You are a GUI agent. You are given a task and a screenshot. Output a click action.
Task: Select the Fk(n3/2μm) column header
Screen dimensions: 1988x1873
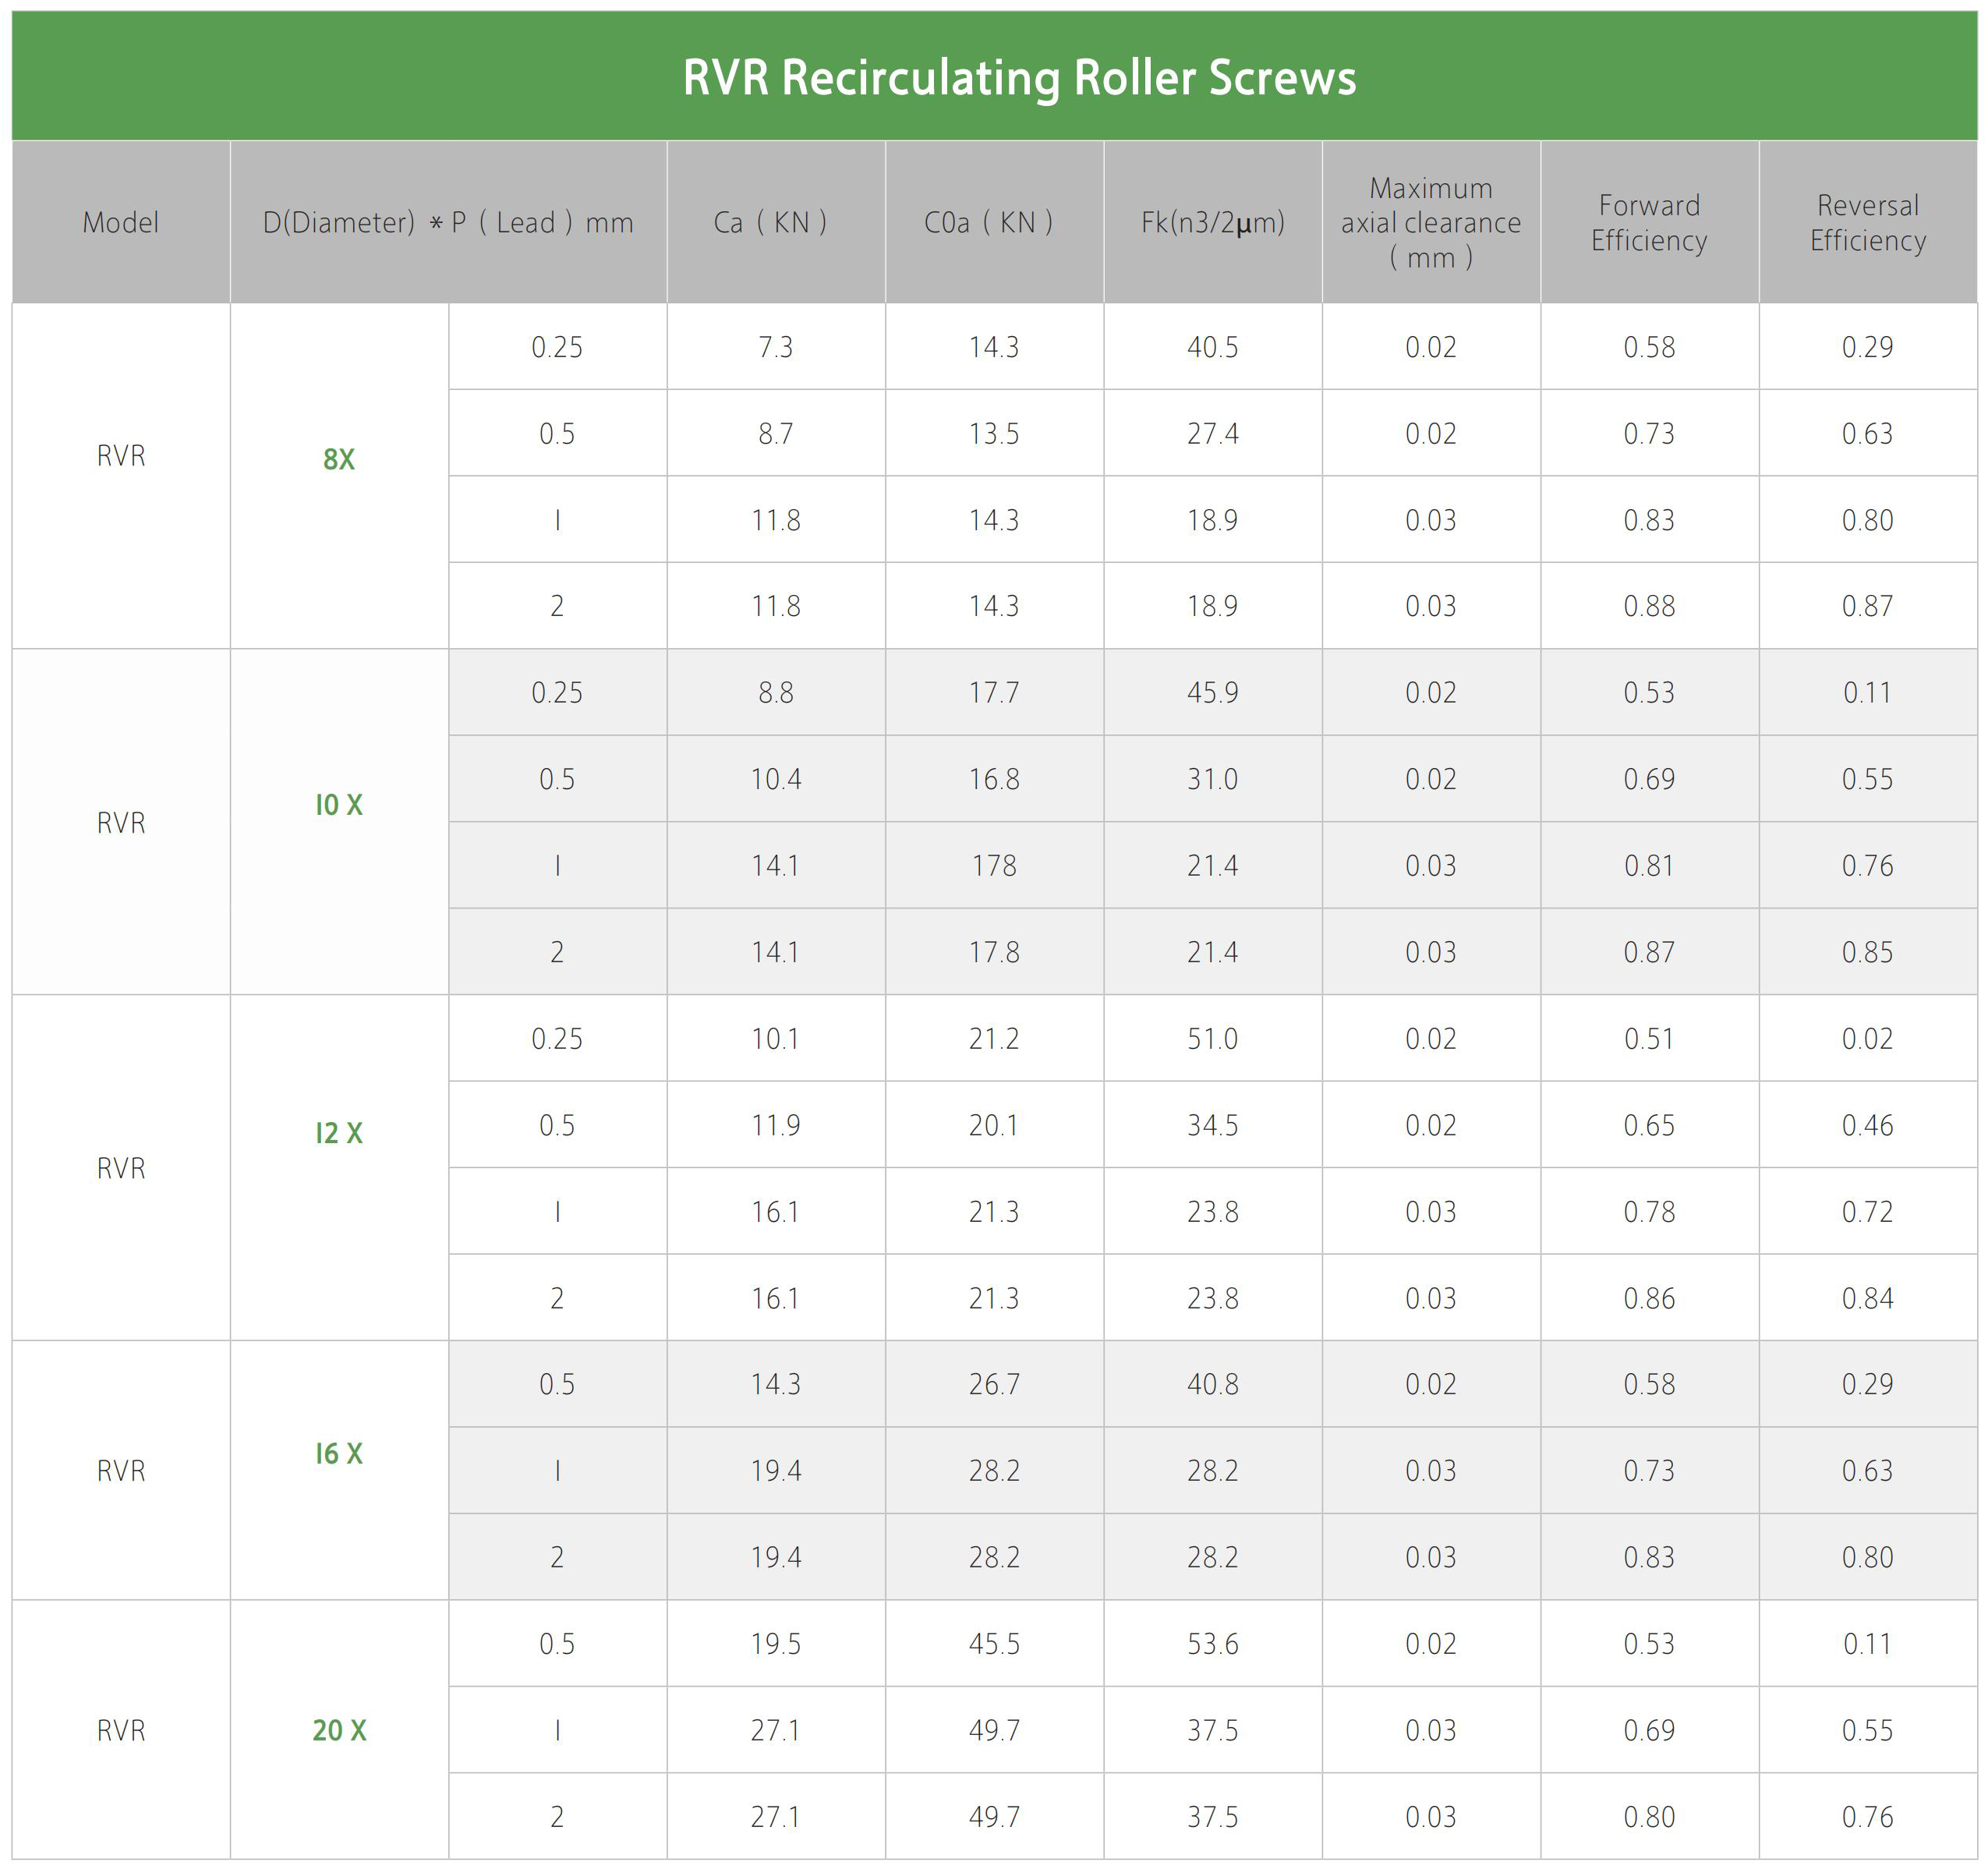[x=1212, y=222]
